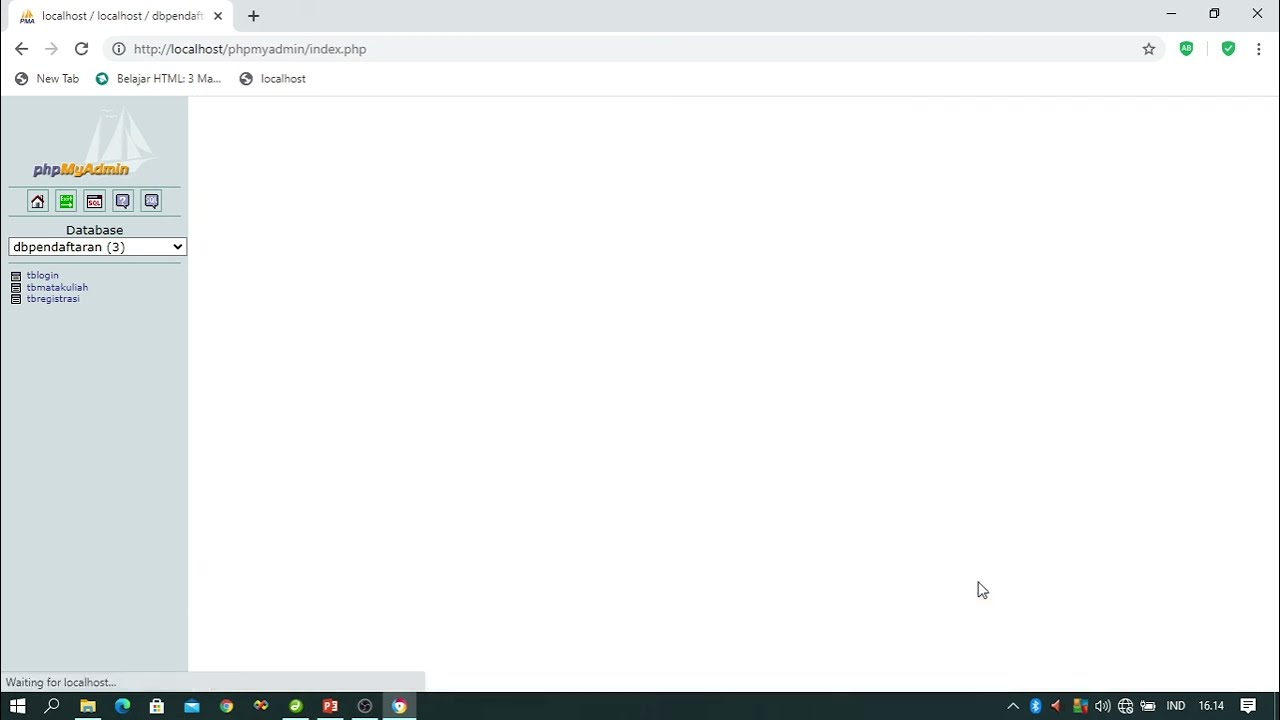Select the localhost phpMyAdmin browser tab
1280x720 pixels.
[120, 16]
